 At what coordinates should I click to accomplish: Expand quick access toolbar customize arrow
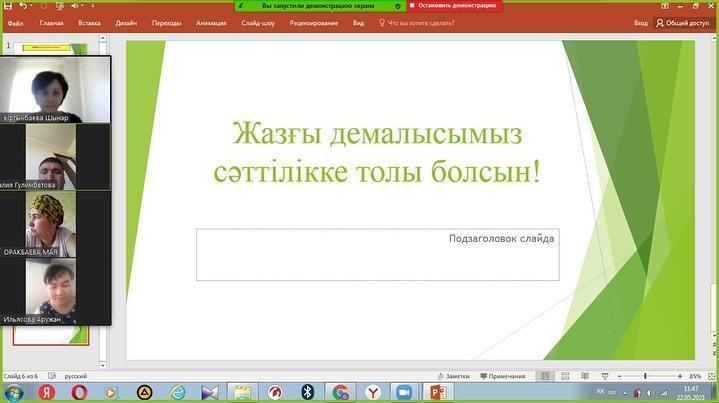coord(93,6)
